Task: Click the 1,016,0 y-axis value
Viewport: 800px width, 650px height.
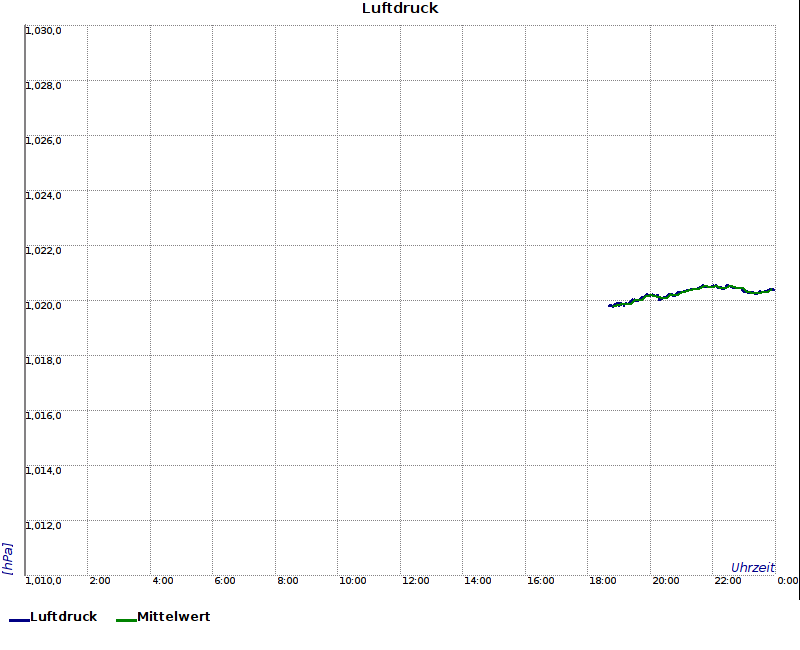Action: click(x=43, y=416)
